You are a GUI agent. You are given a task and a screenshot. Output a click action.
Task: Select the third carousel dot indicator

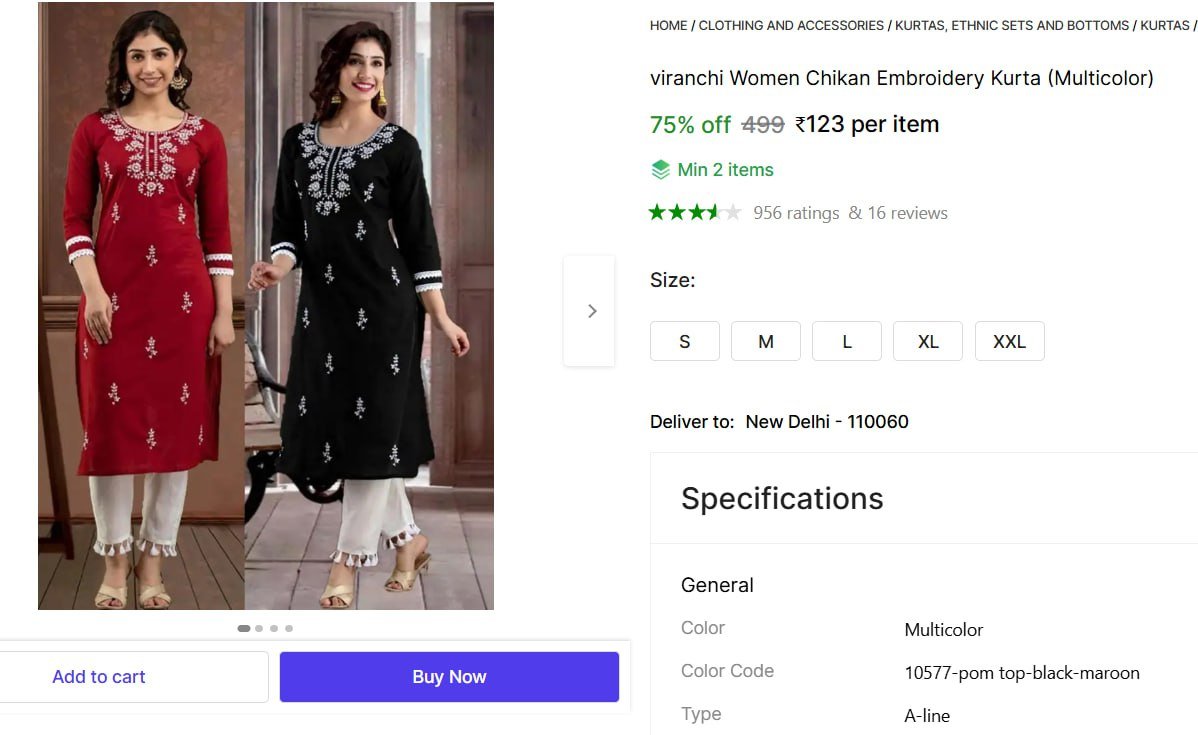274,628
